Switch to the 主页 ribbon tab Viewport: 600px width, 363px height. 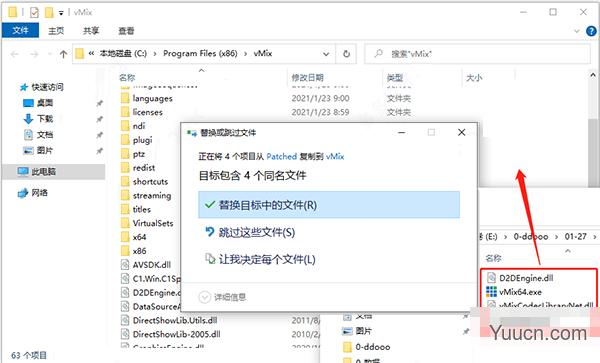coord(56,31)
